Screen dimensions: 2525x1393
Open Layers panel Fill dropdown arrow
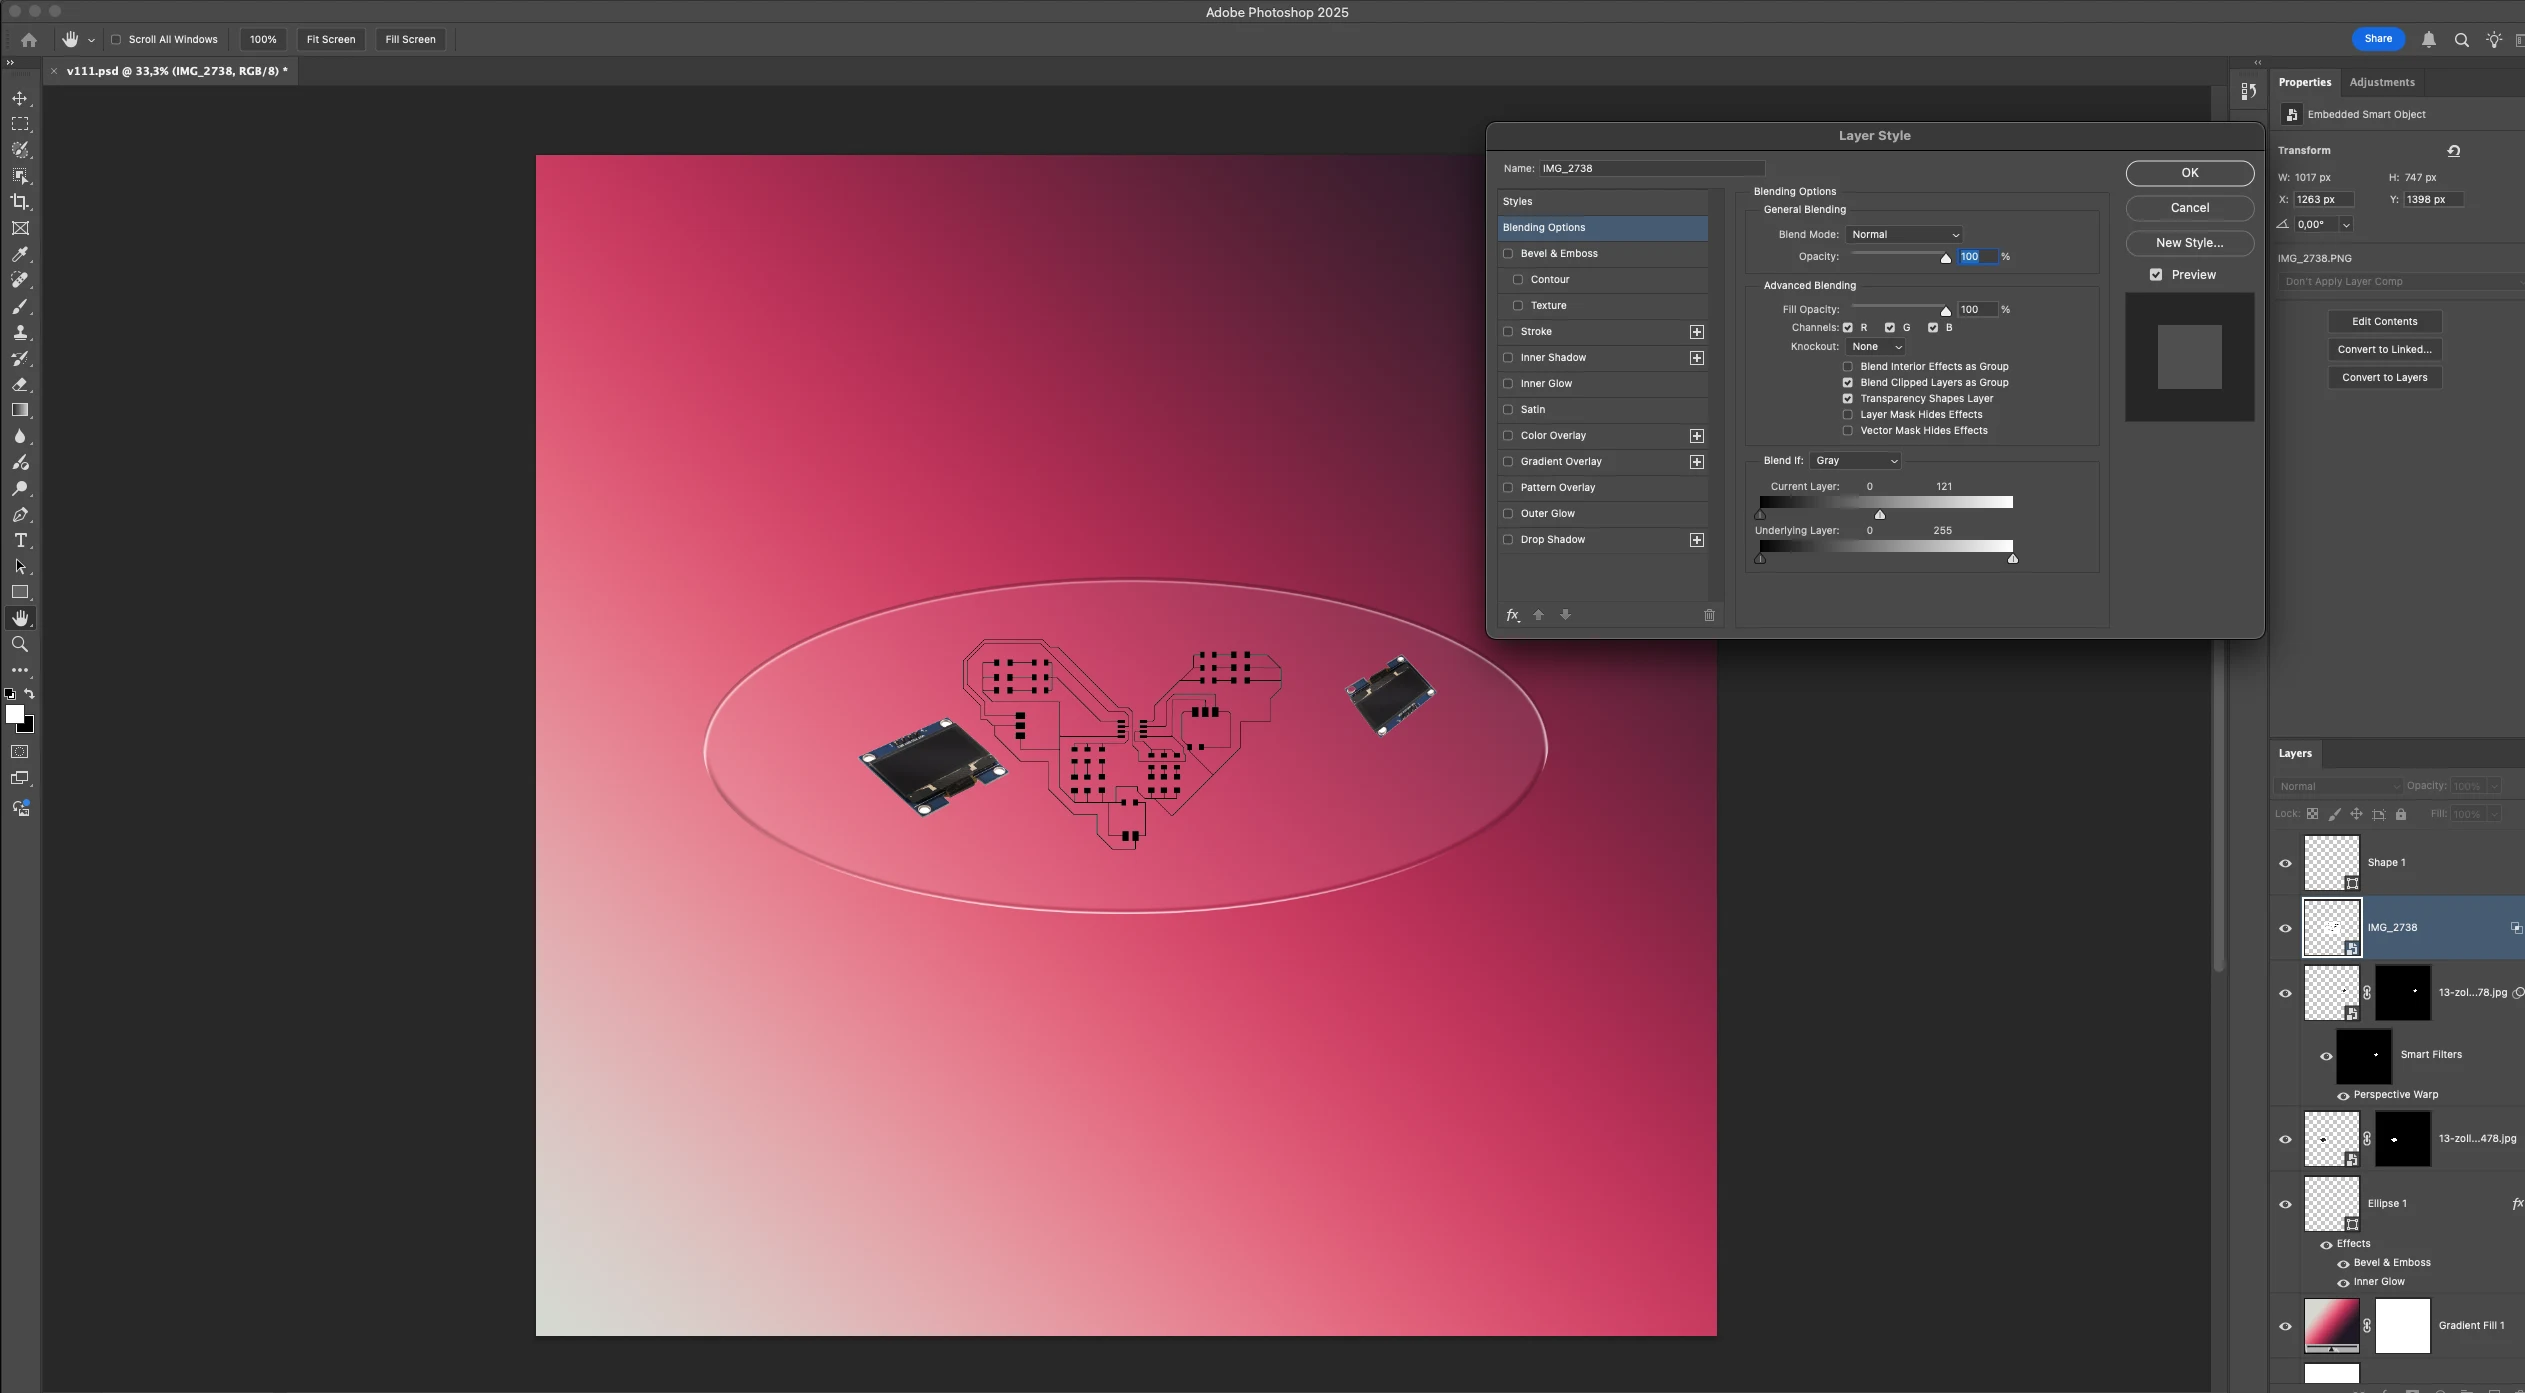2494,815
